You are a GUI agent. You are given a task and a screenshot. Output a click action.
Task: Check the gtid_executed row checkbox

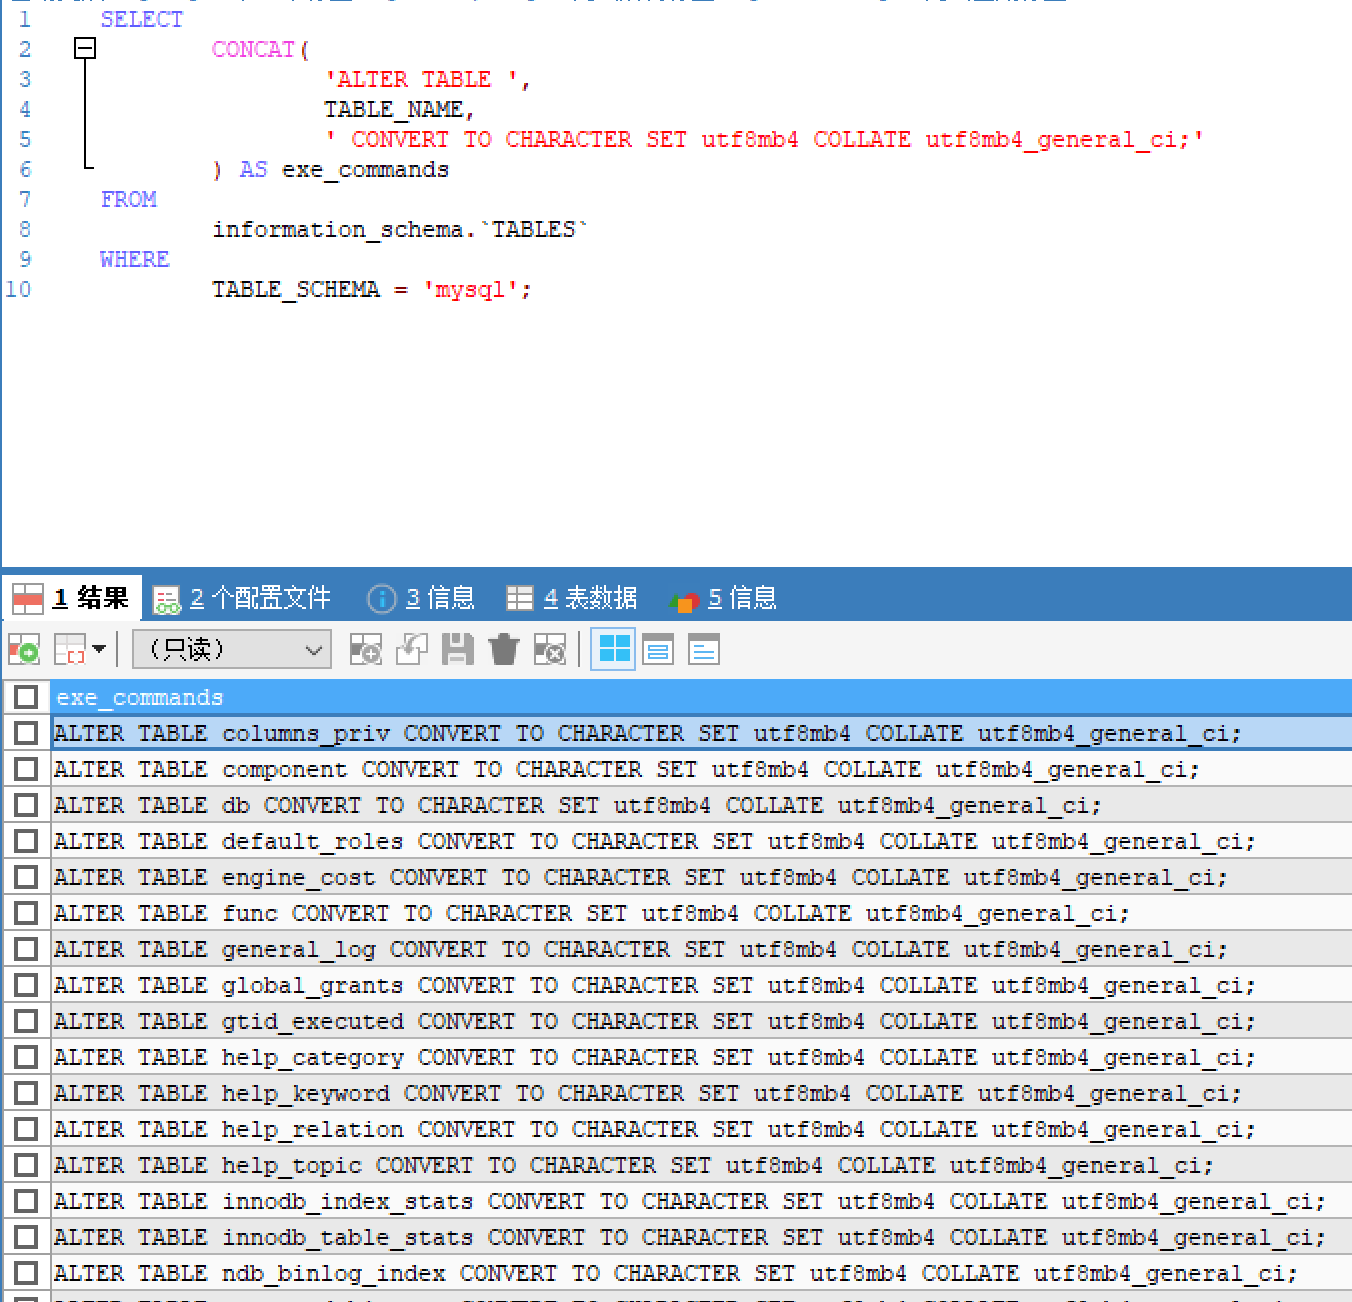(26, 1021)
